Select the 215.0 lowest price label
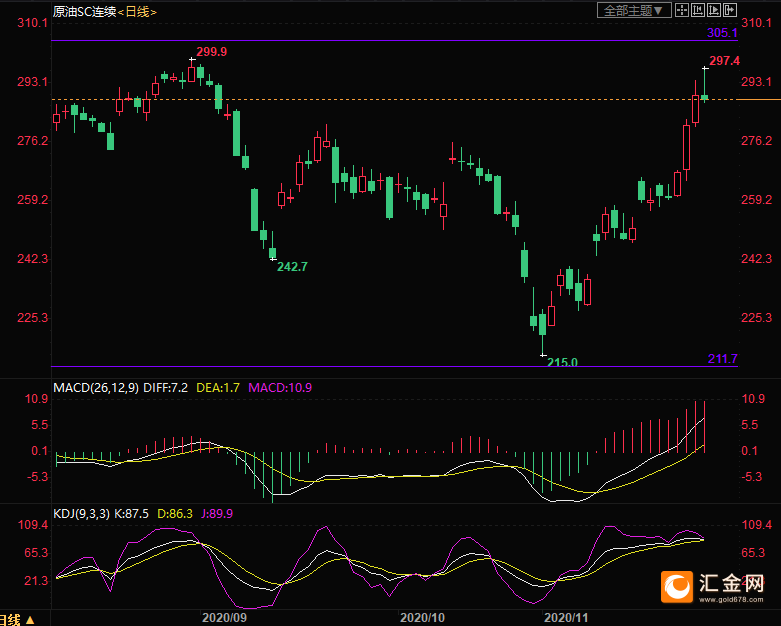This screenshot has width=781, height=626. click(562, 362)
